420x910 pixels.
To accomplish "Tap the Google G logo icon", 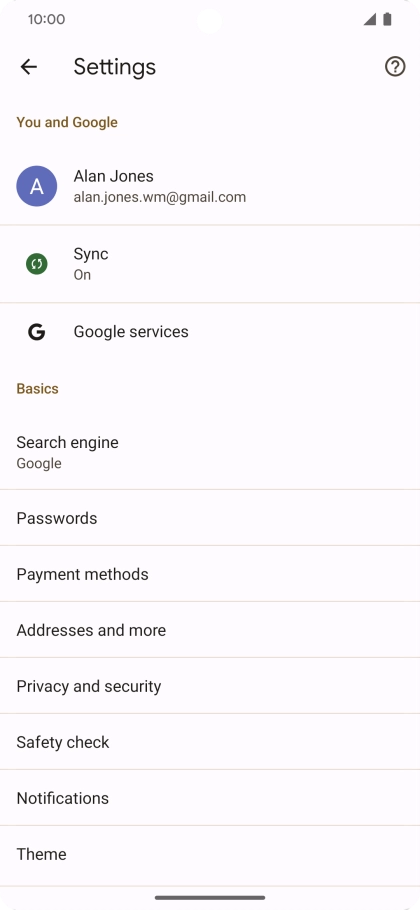I will click(x=37, y=332).
